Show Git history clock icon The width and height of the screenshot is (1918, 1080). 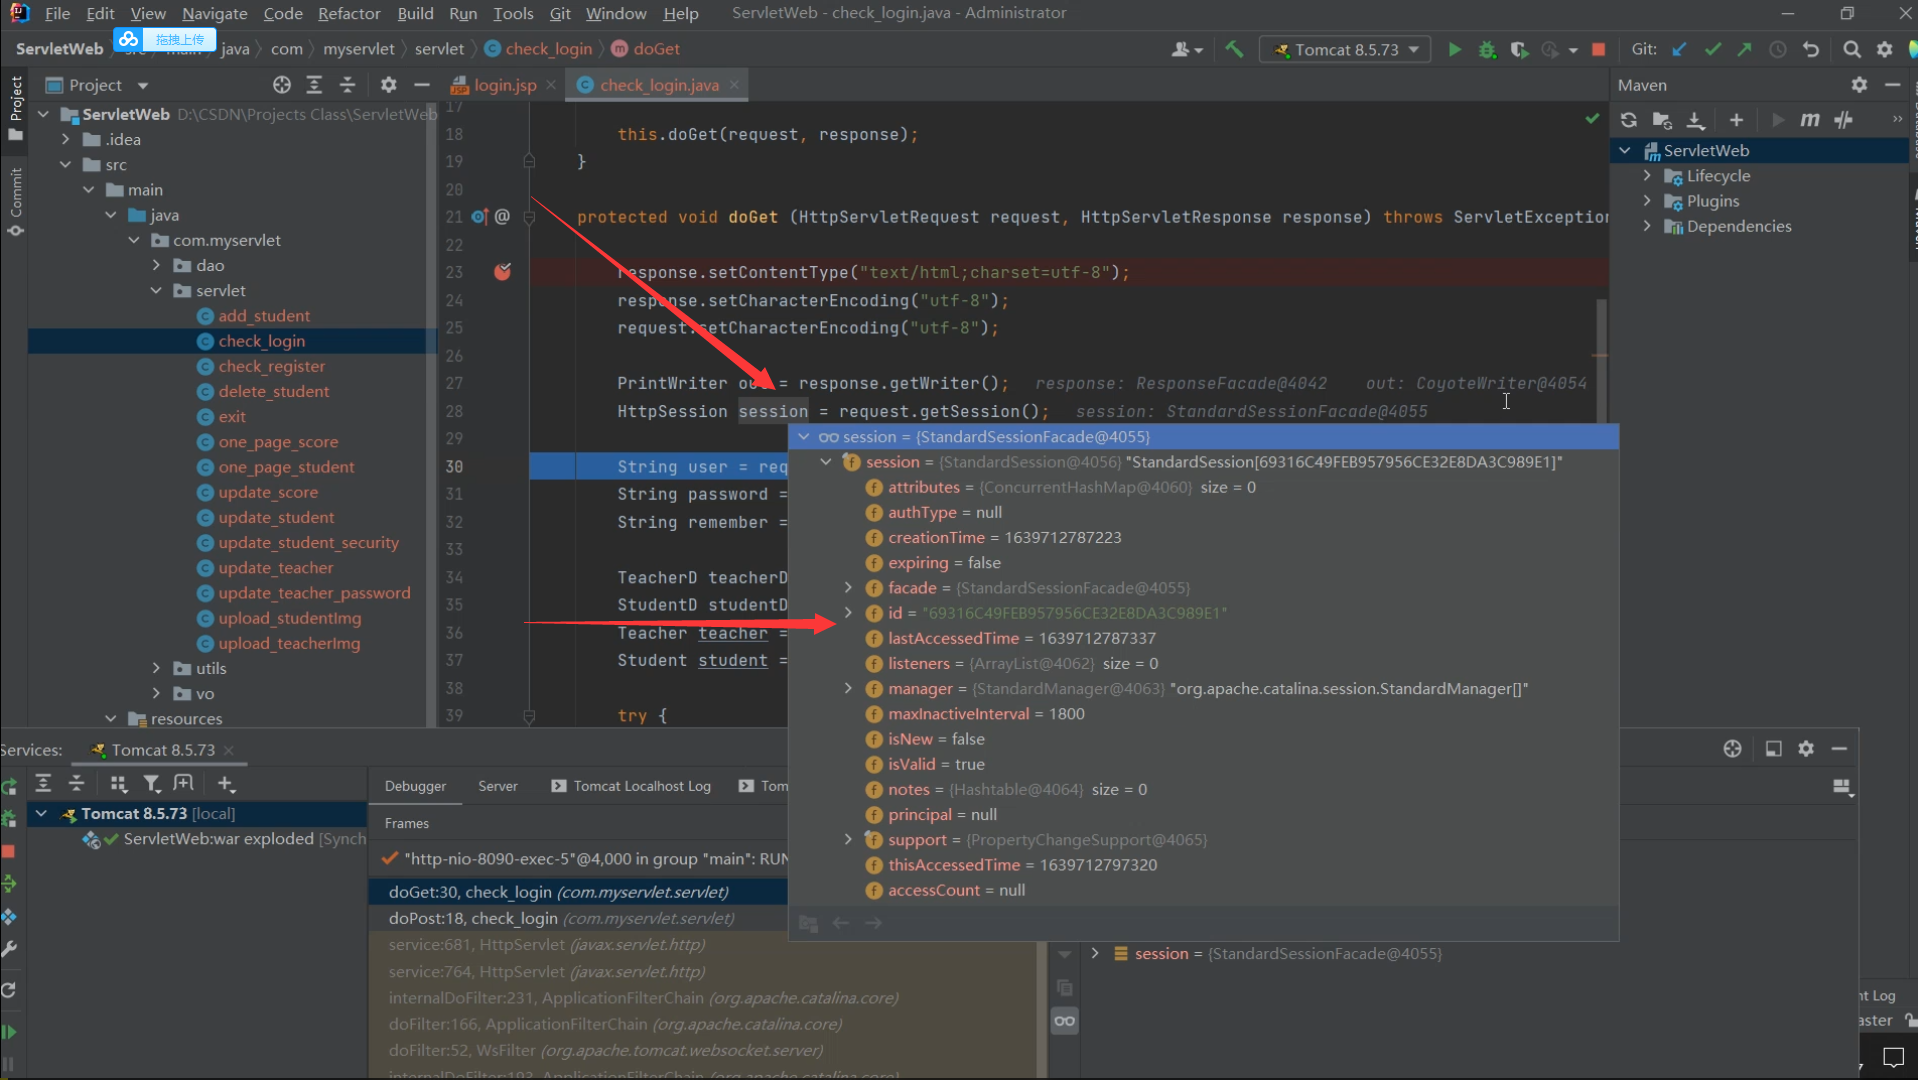point(1777,49)
